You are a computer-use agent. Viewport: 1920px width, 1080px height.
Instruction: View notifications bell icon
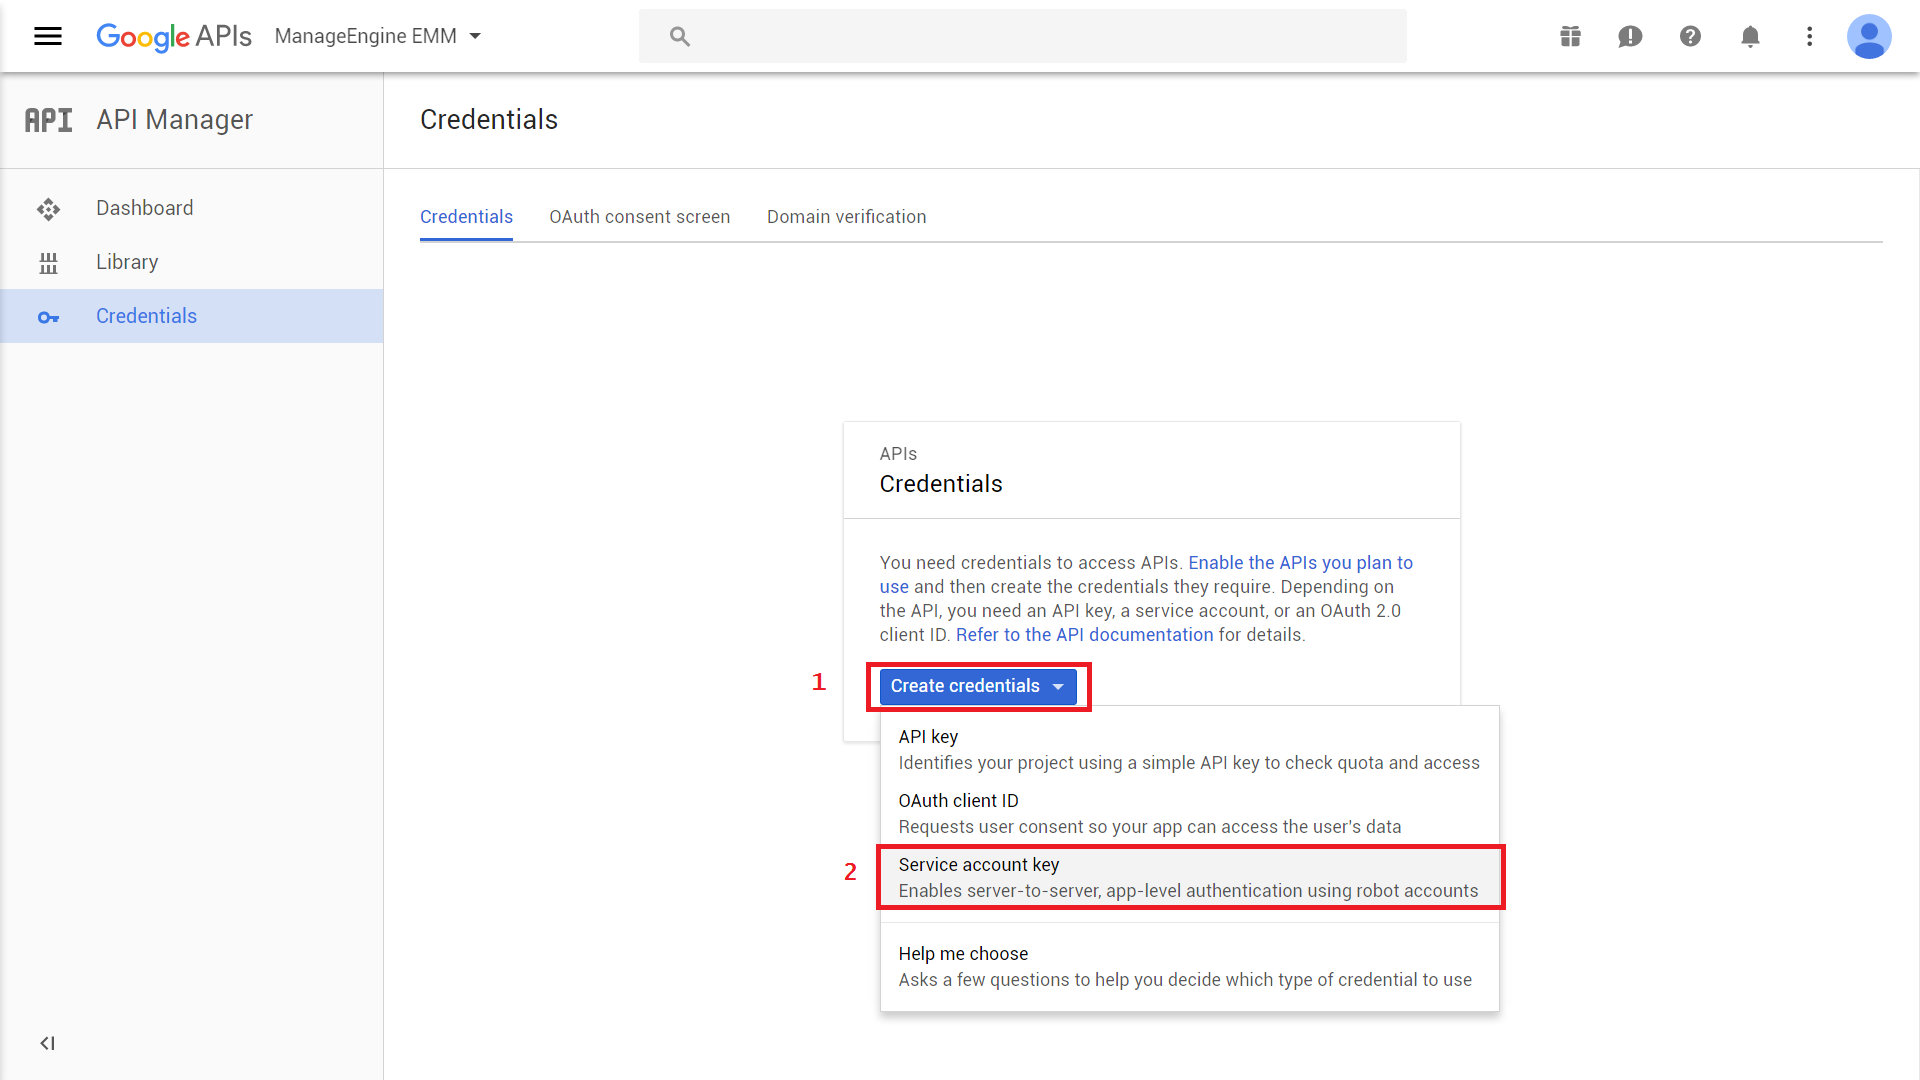pyautogui.click(x=1750, y=37)
